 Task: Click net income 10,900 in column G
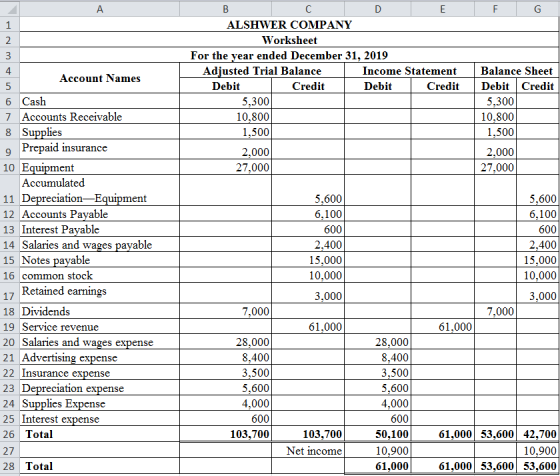537,451
